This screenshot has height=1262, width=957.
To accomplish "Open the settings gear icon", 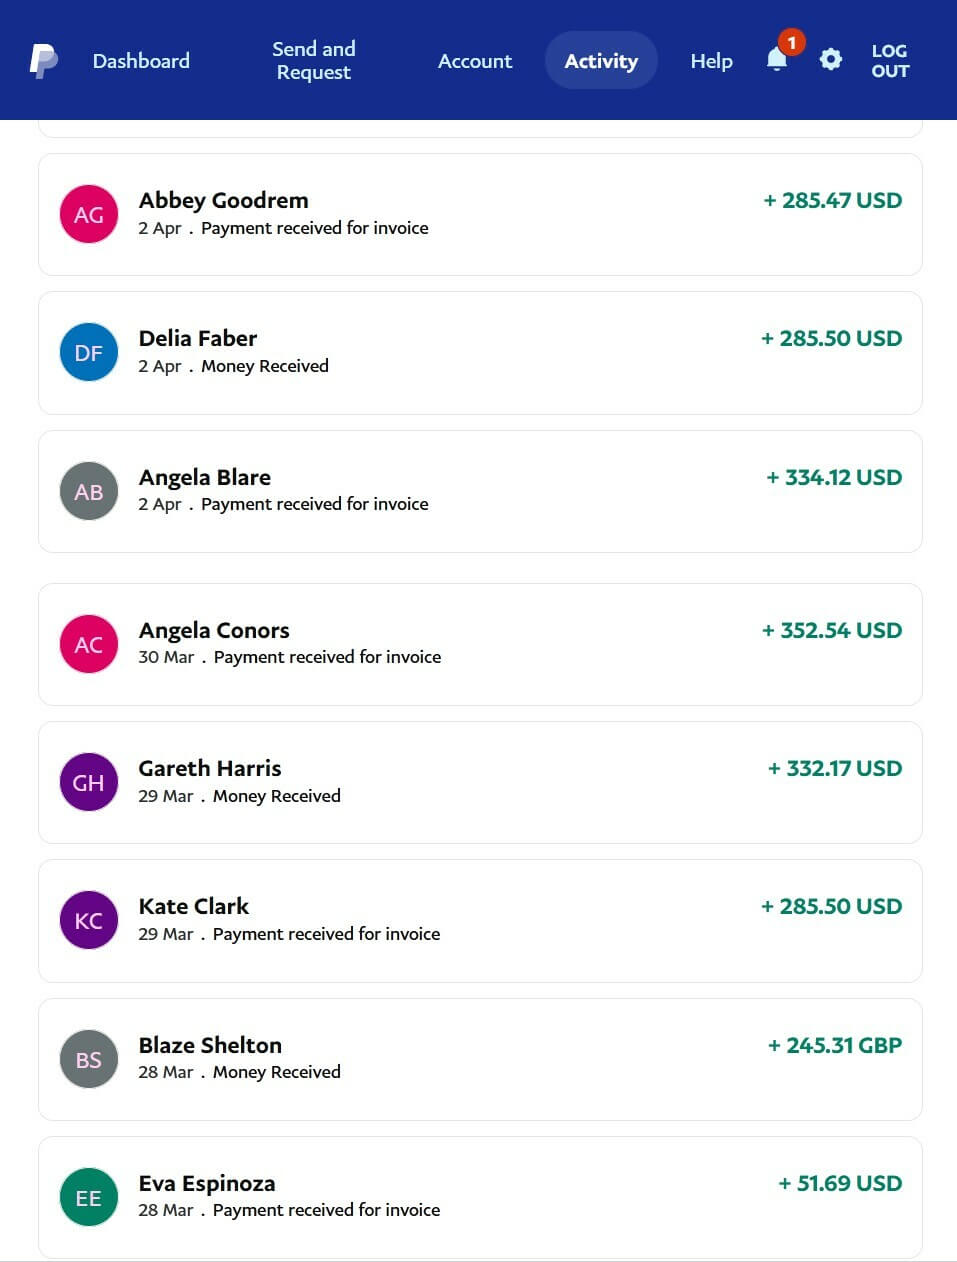I will [x=830, y=60].
